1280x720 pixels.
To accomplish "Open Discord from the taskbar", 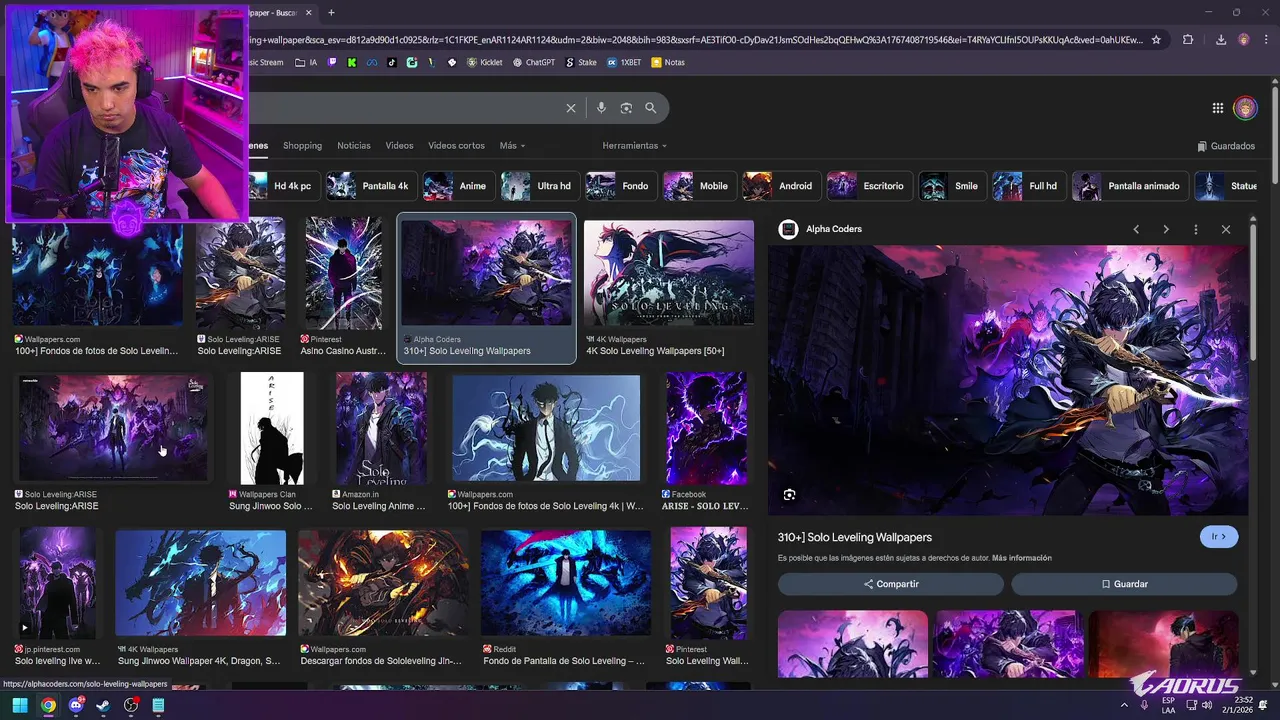I will pos(76,705).
